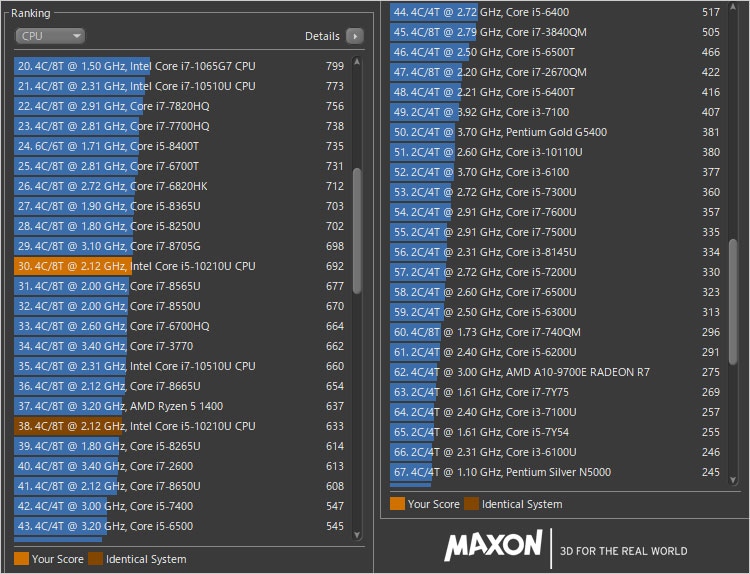Select rank 53 Core i5-7300U entry
Screen dimensions: 750x574
(556, 192)
